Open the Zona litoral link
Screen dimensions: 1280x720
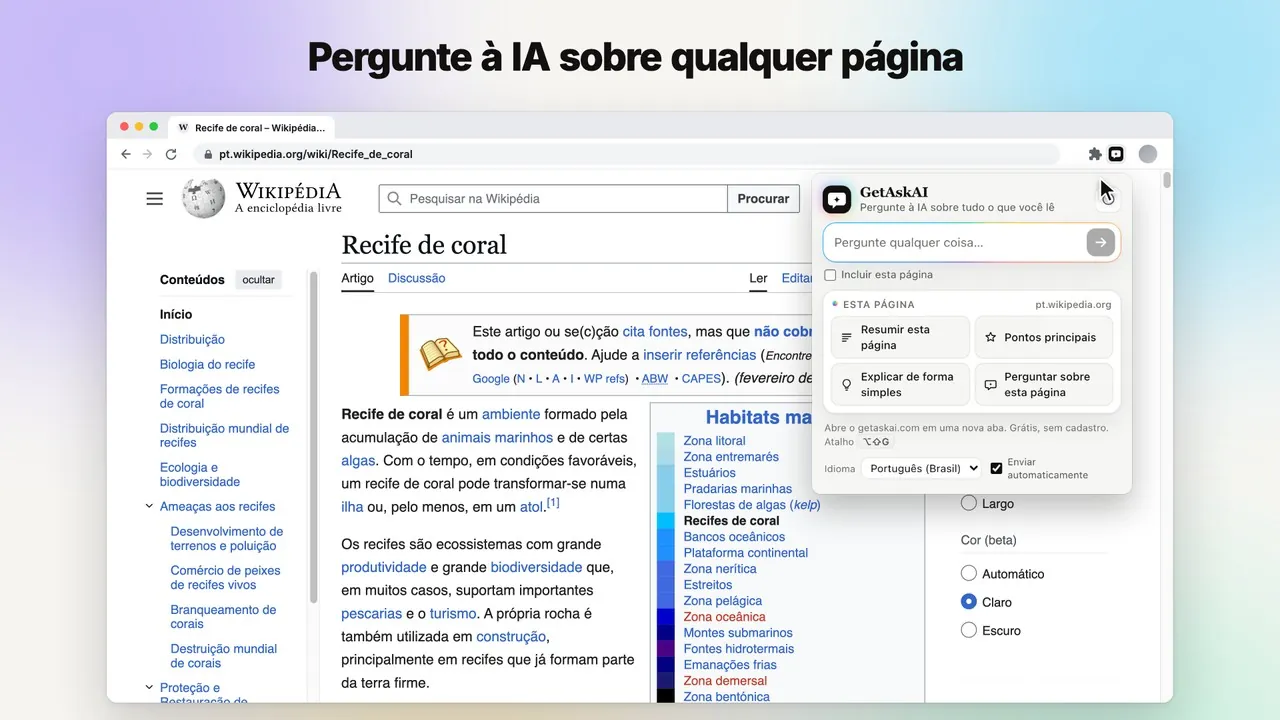coord(714,441)
